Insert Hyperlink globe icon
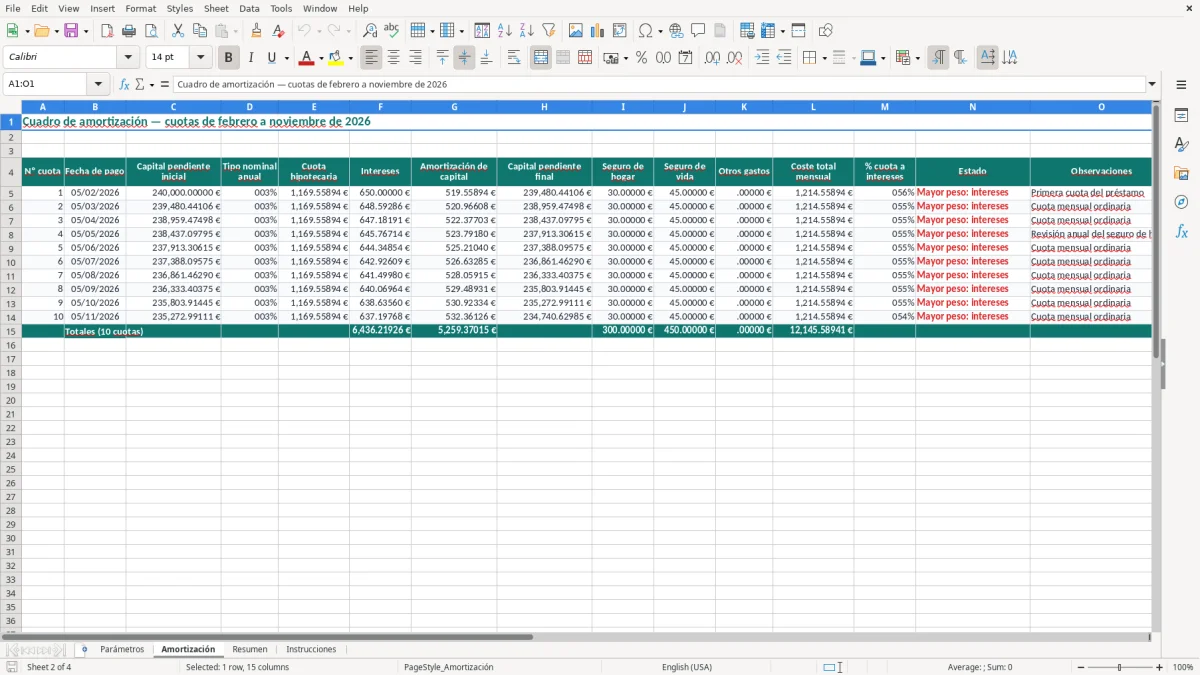Viewport: 1200px width, 675px height. click(676, 31)
